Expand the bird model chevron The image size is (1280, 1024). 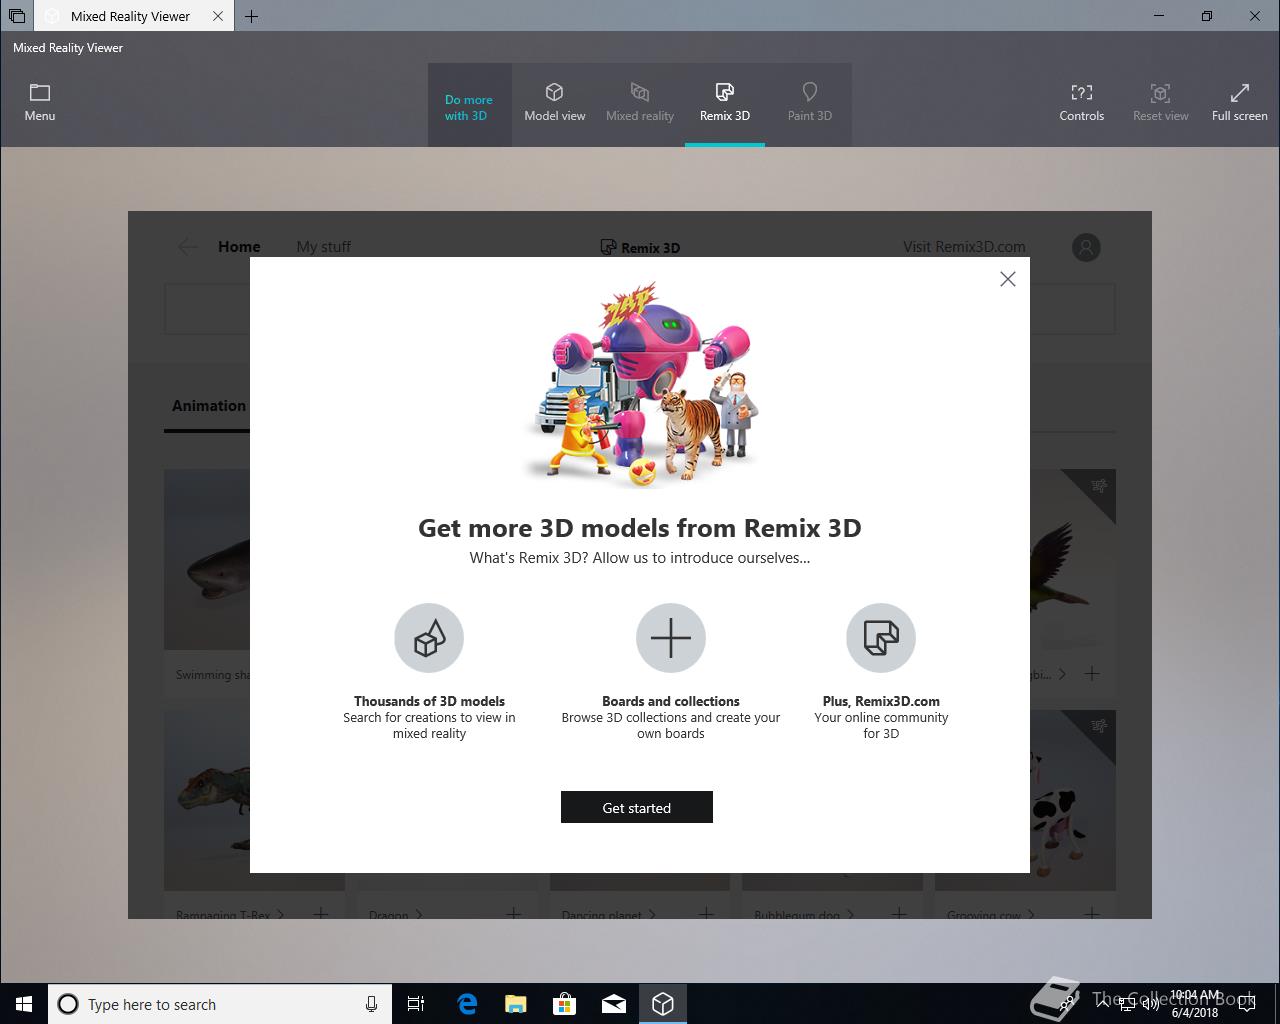pyautogui.click(x=1062, y=674)
